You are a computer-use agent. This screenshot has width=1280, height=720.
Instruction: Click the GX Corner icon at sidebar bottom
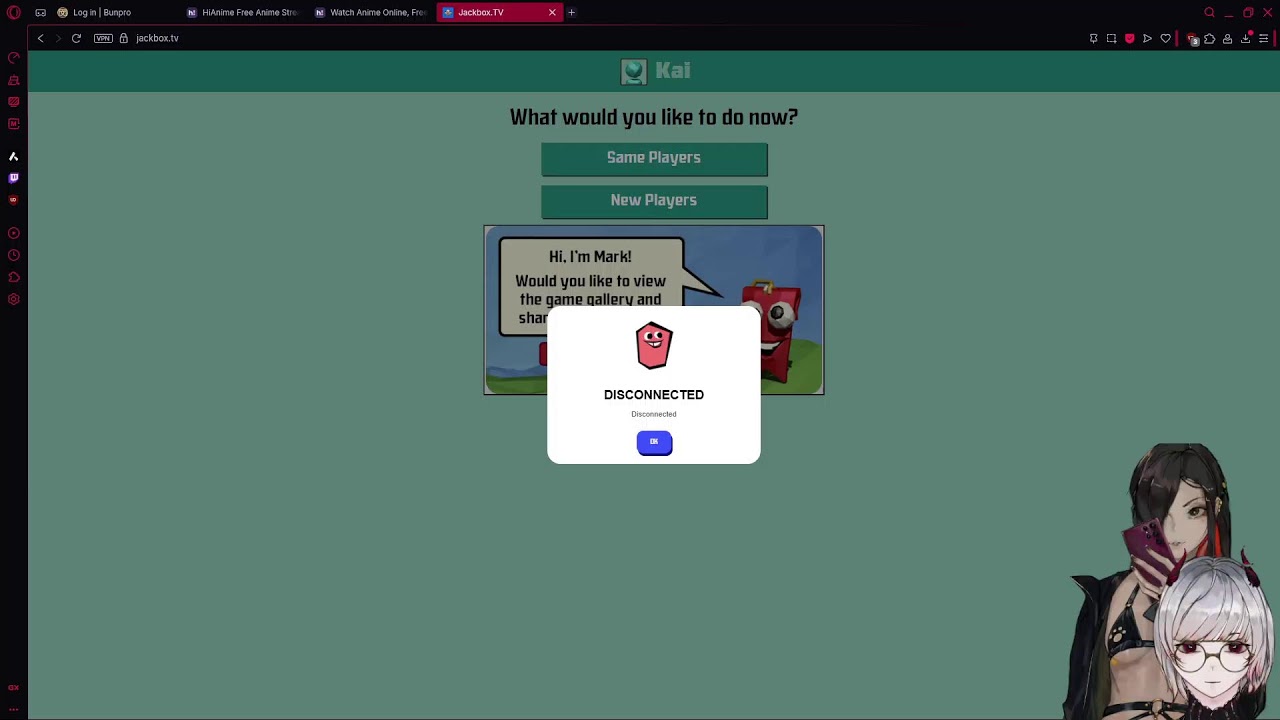(14, 688)
